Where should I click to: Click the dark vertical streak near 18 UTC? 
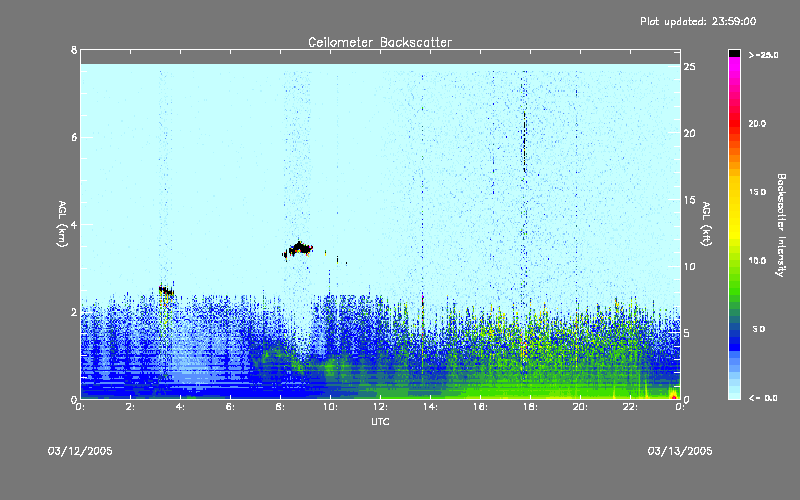[524, 143]
